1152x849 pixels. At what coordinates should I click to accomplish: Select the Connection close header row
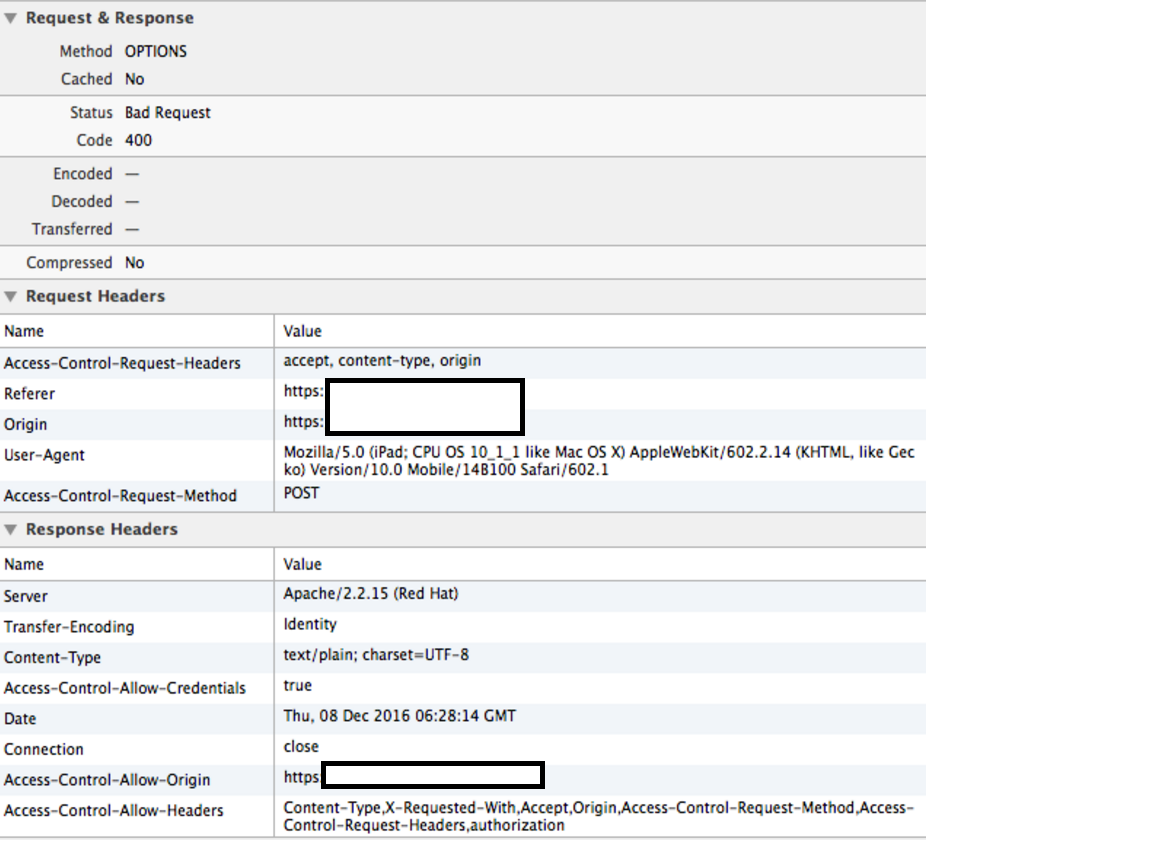point(44,749)
